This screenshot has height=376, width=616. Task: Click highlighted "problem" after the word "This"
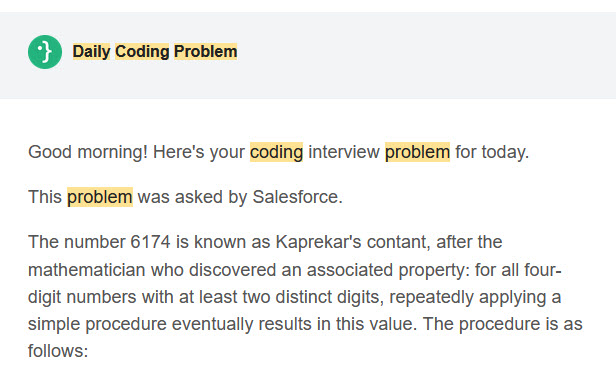[100, 197]
